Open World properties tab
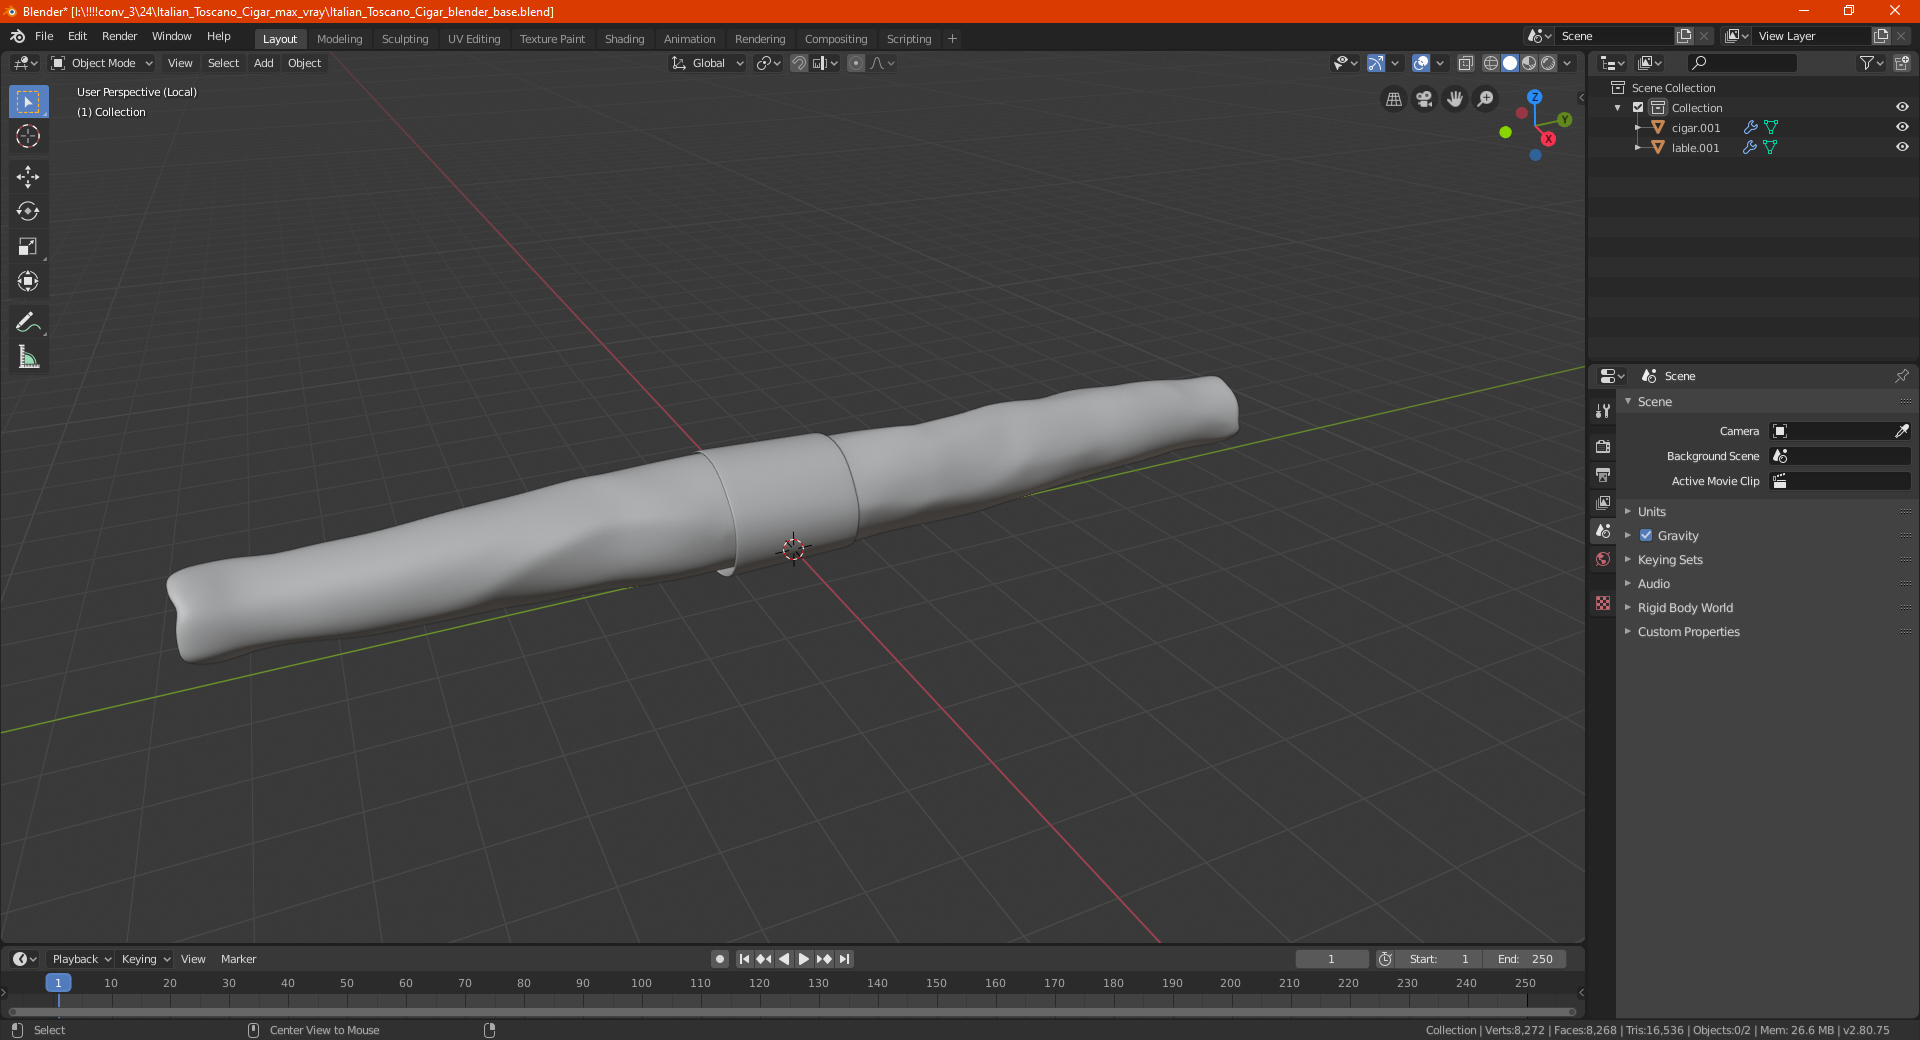This screenshot has width=1920, height=1040. pyautogui.click(x=1603, y=559)
